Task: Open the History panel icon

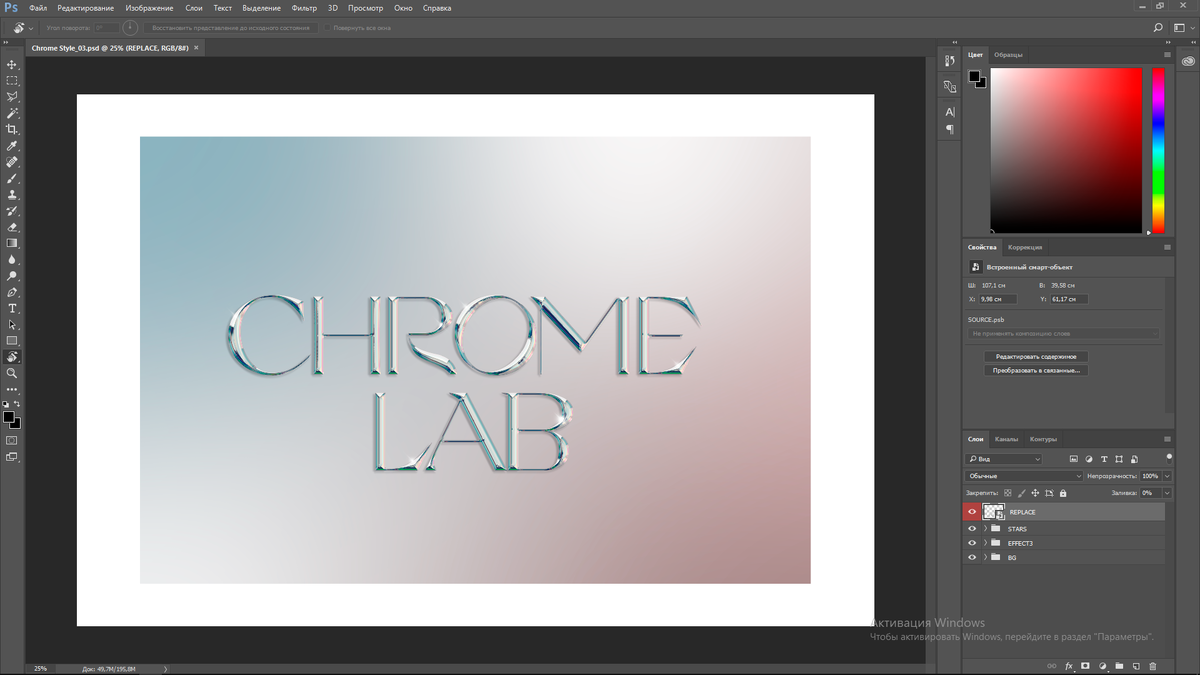Action: [949, 62]
